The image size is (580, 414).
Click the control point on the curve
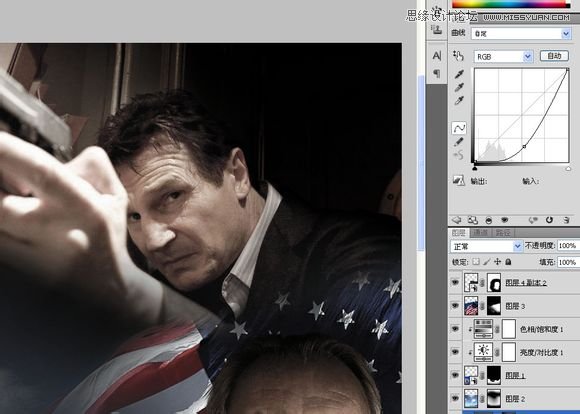click(x=524, y=147)
